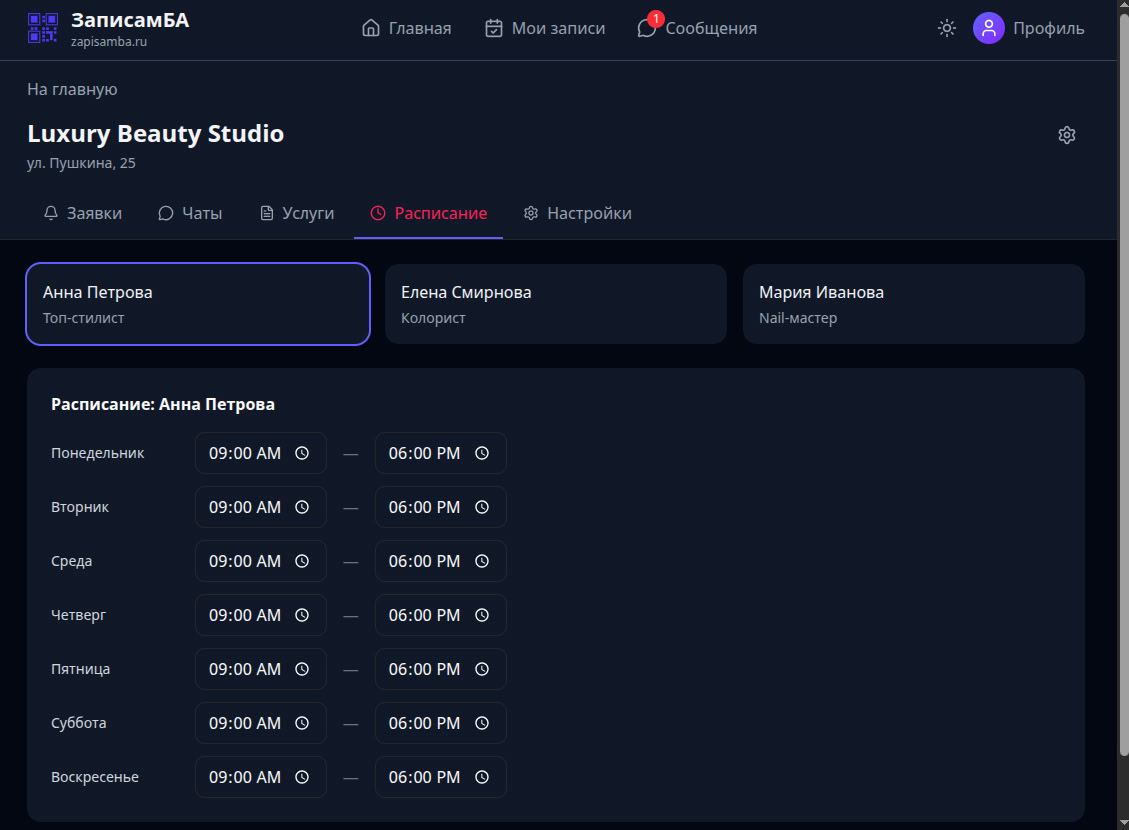Viewport: 1129px width, 830px height.
Task: Click the clock icon in Пятница start time
Action: coord(302,669)
